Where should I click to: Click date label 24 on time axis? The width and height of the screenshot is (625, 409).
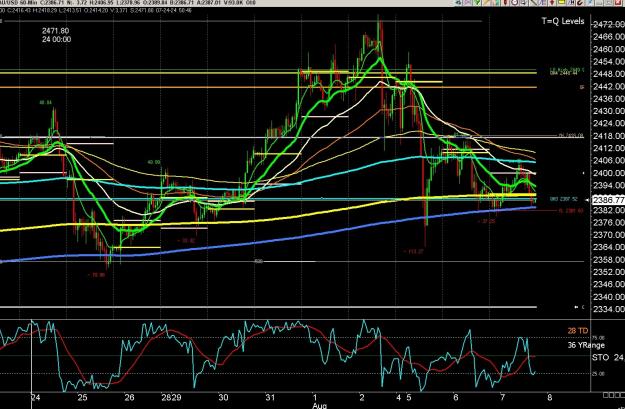click(x=35, y=397)
